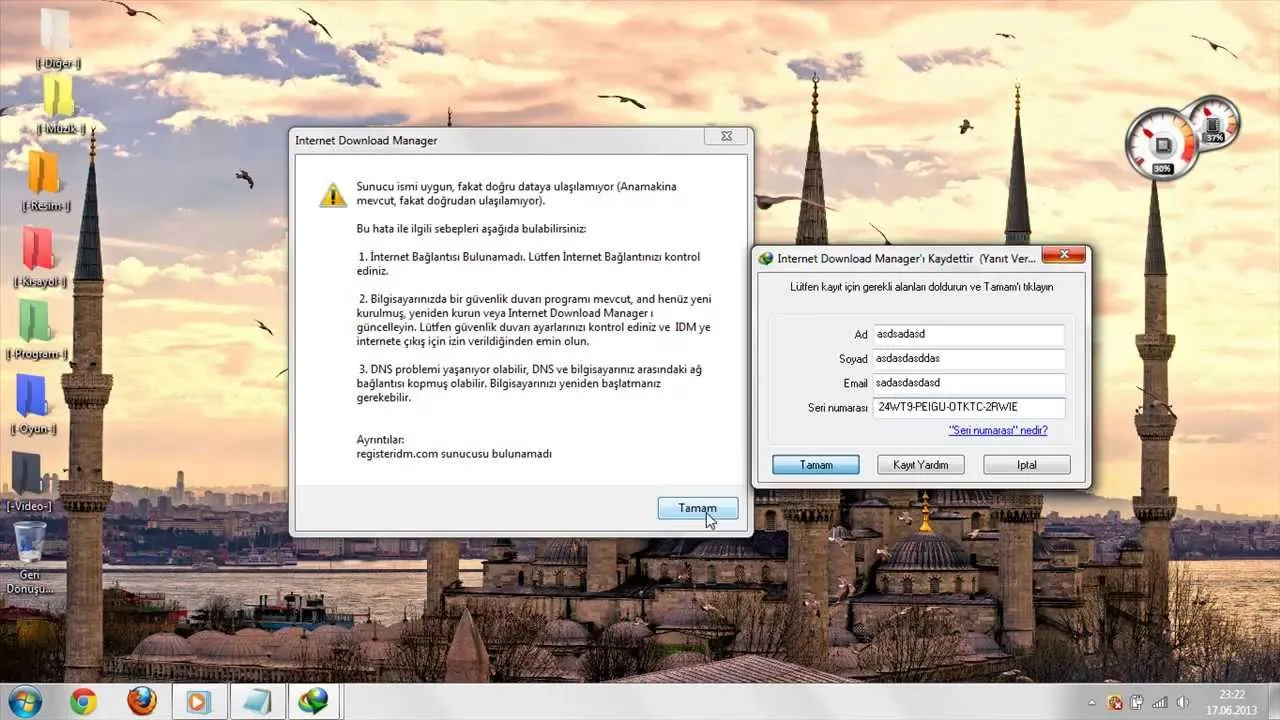Show hidden system tray icons
1280x720 pixels.
(x=1094, y=702)
